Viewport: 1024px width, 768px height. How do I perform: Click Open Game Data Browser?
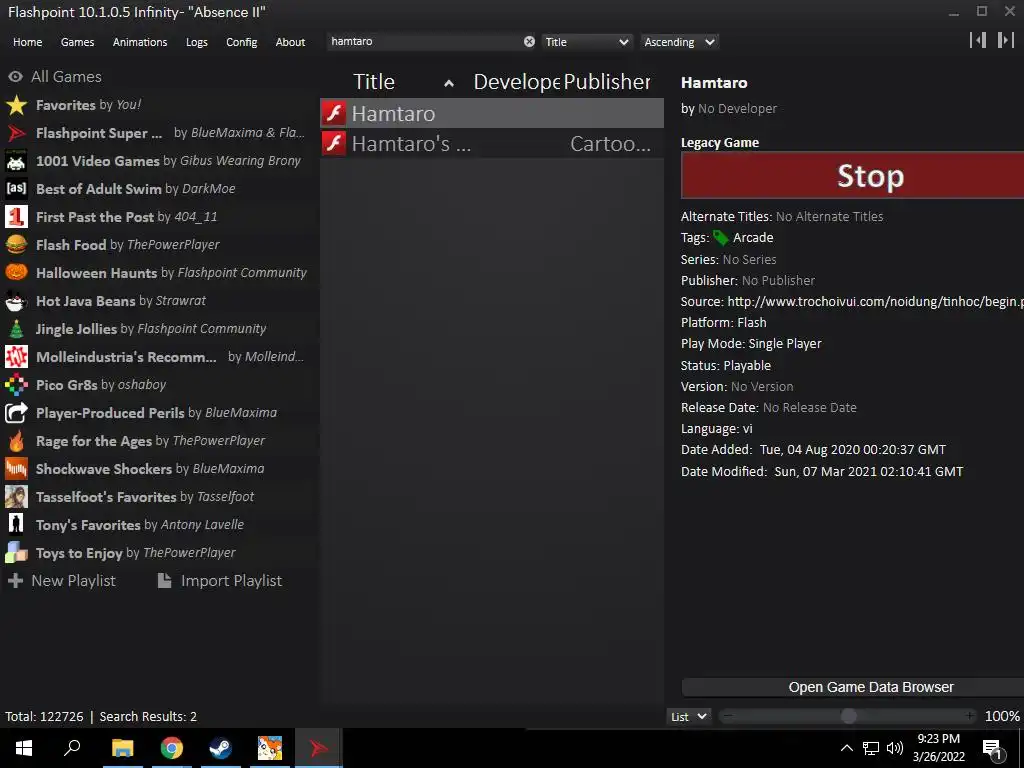pos(852,687)
